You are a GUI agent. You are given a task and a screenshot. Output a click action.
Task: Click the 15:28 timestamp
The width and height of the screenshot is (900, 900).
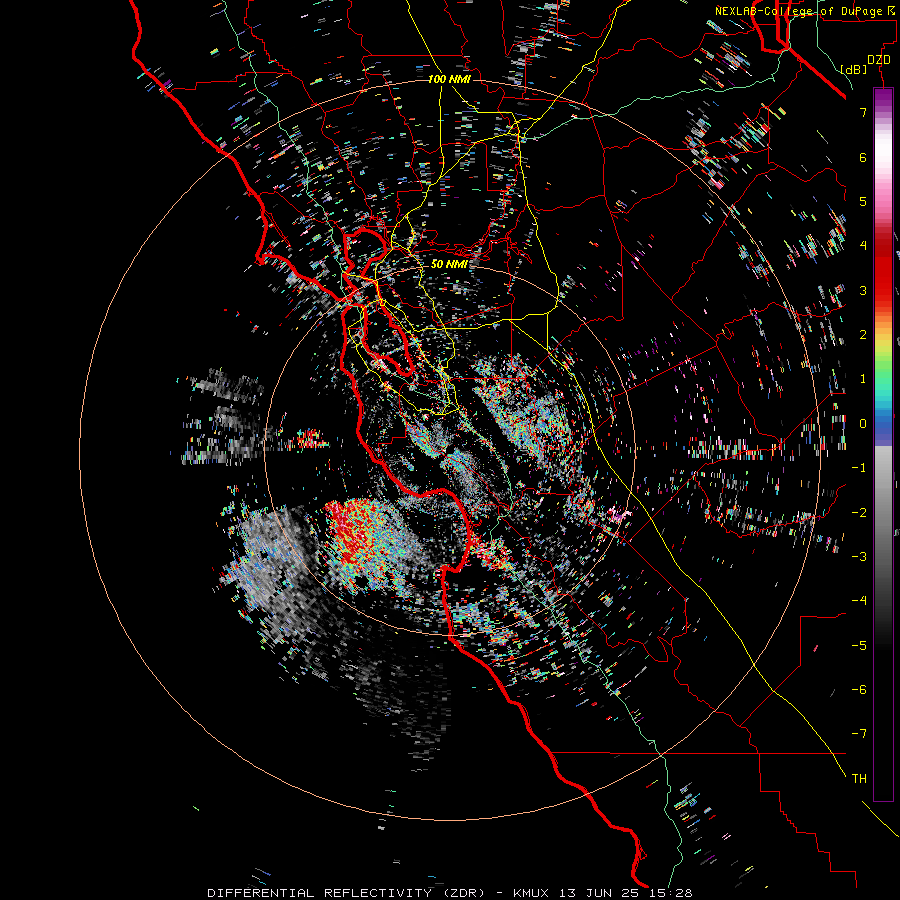[672, 893]
